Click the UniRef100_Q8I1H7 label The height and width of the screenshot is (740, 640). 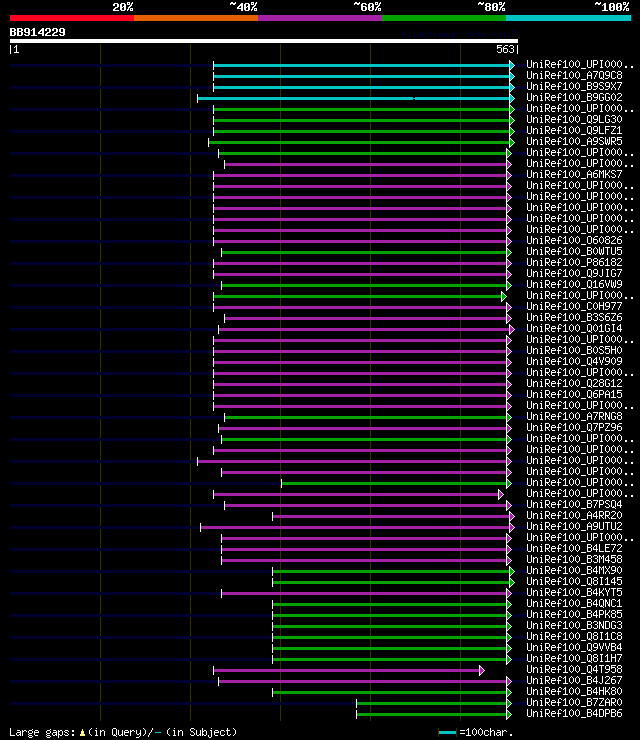coord(574,658)
